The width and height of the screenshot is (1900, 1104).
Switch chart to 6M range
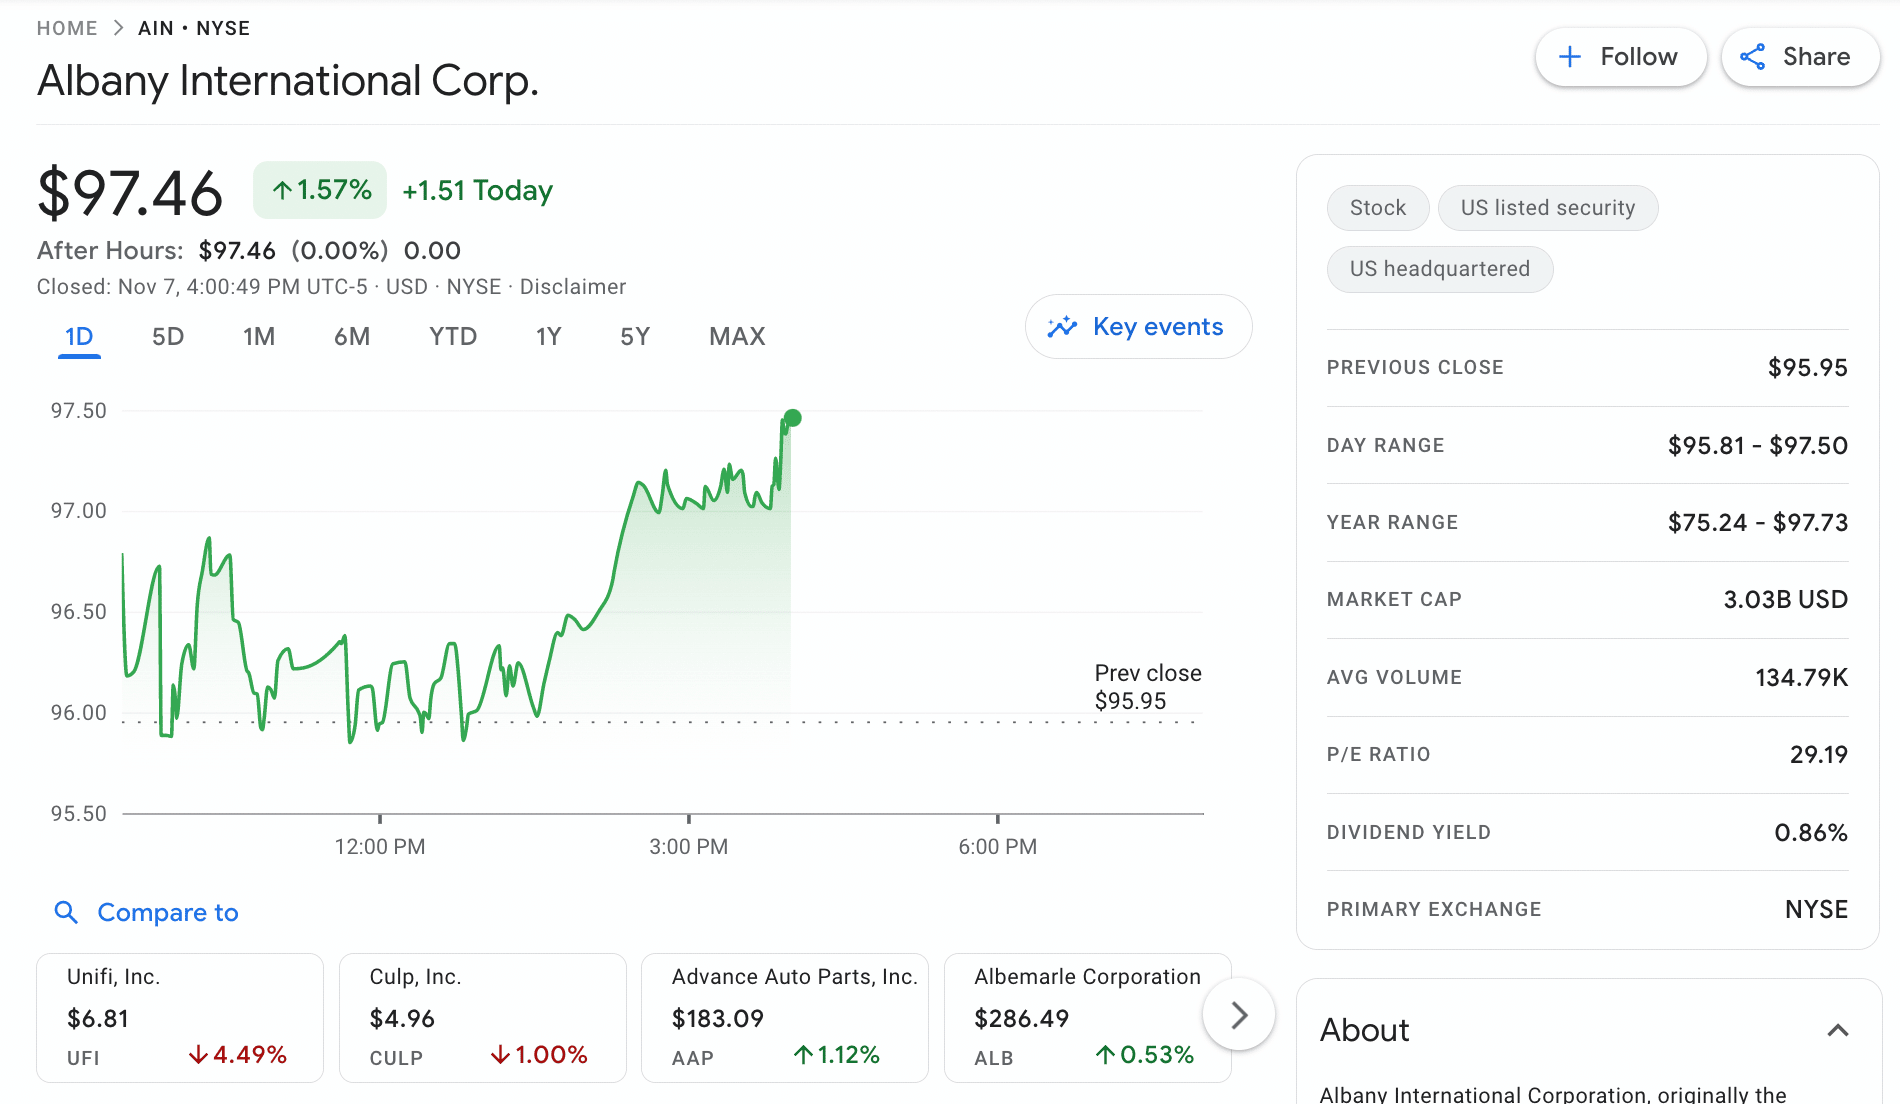click(x=352, y=337)
